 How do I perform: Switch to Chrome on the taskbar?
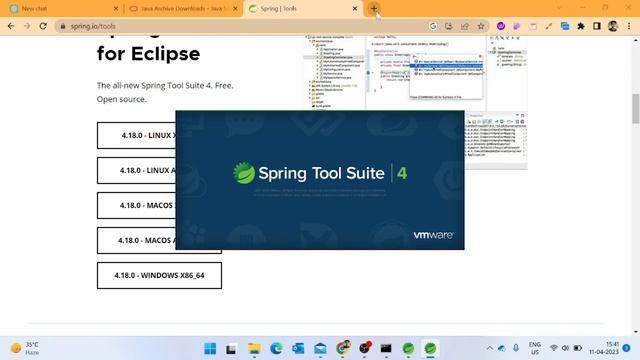click(x=343, y=348)
